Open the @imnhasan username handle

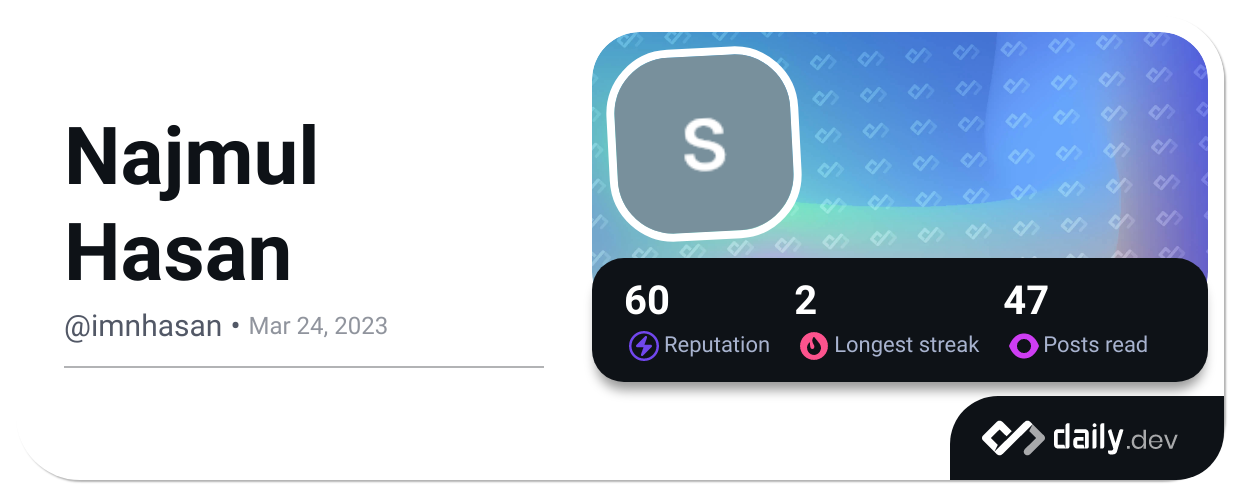pyautogui.click(x=143, y=326)
